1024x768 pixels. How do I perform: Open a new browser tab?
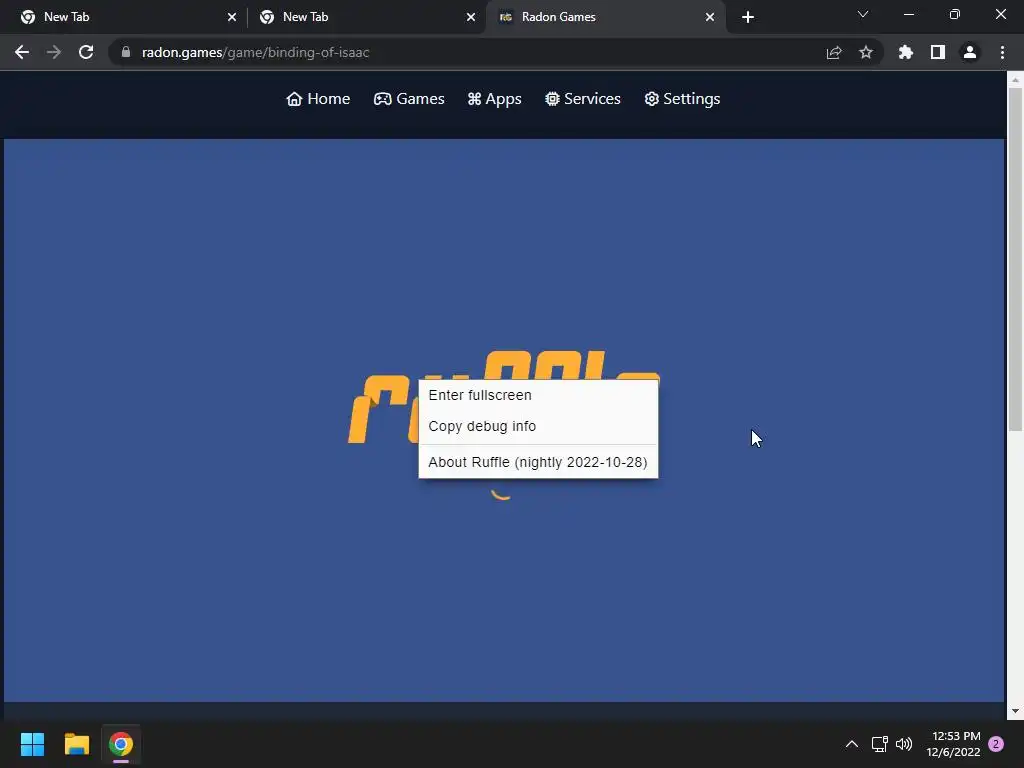(x=748, y=17)
